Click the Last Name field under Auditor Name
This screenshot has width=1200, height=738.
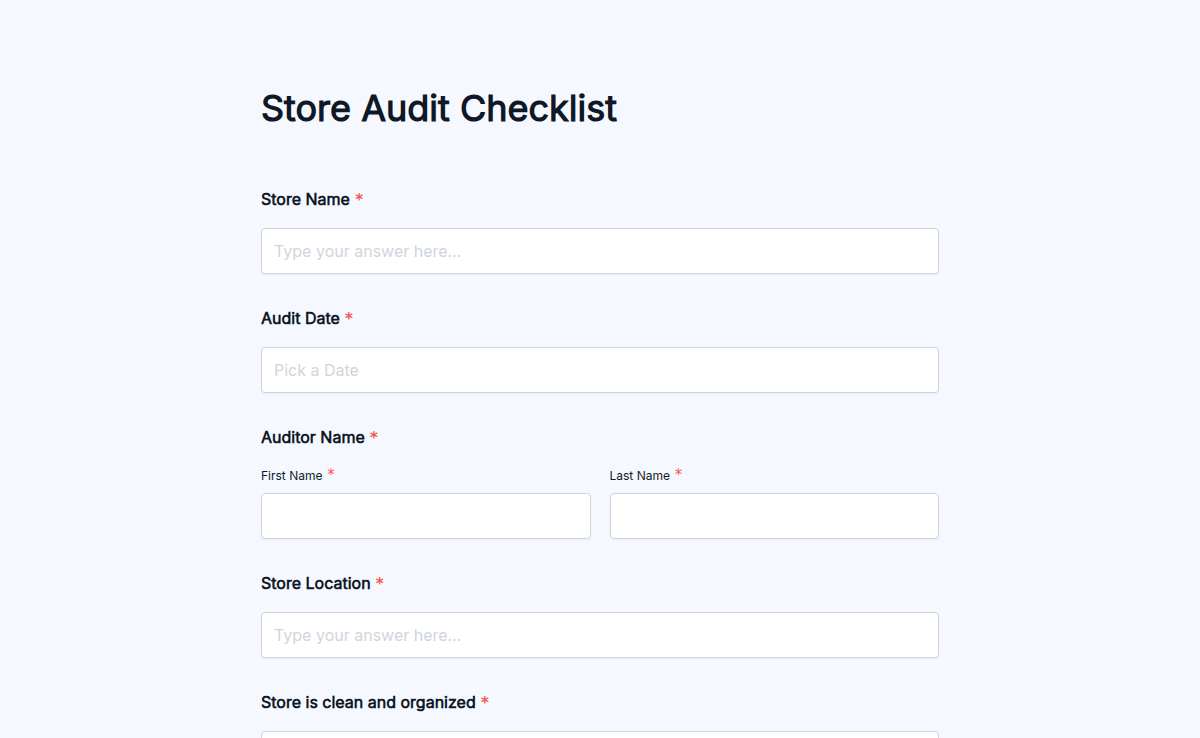click(x=773, y=516)
